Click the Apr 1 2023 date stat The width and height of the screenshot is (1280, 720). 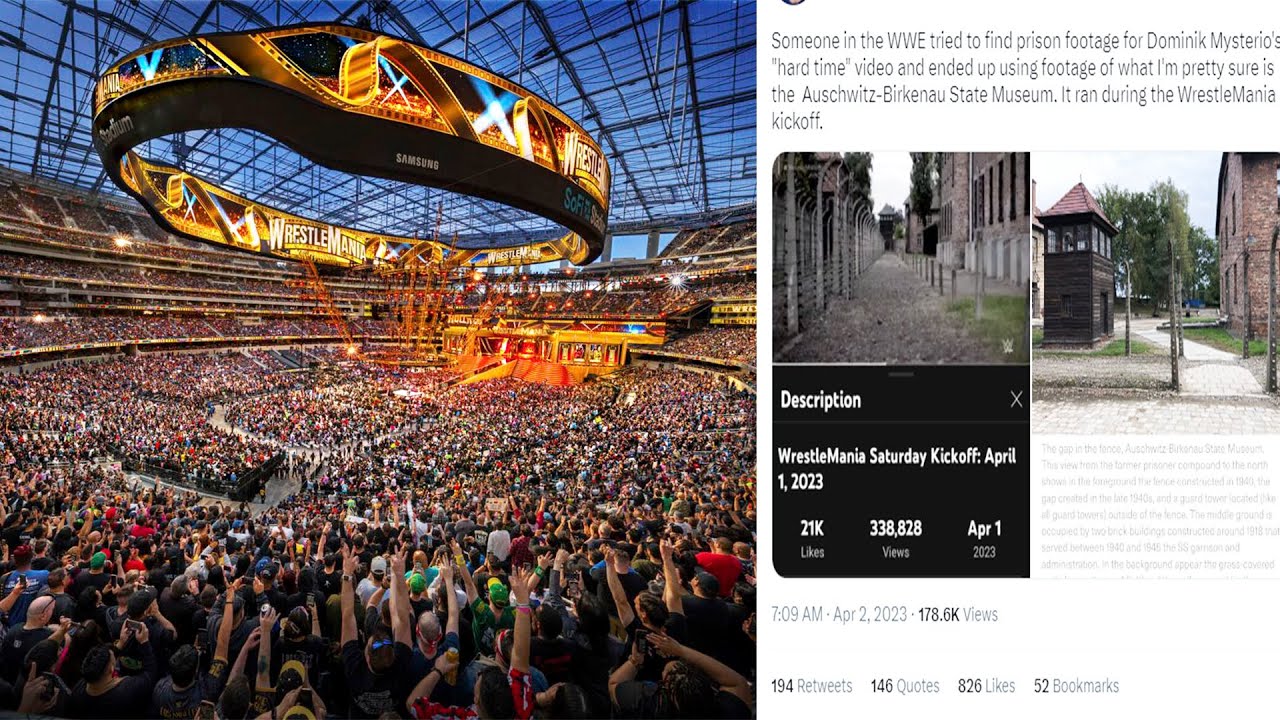pos(984,538)
